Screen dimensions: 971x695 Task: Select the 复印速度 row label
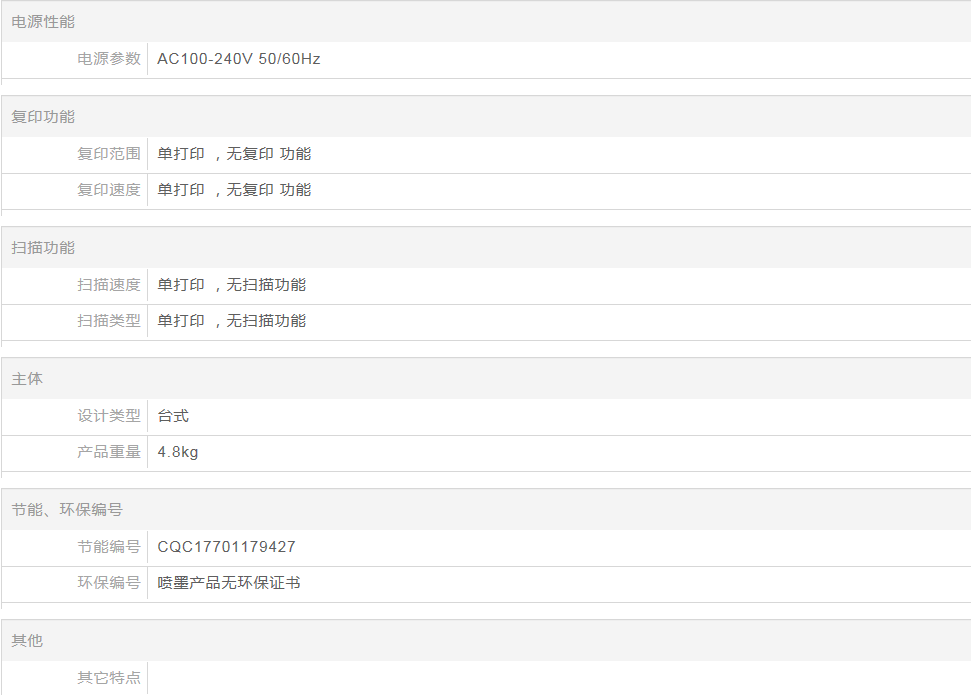pos(109,190)
